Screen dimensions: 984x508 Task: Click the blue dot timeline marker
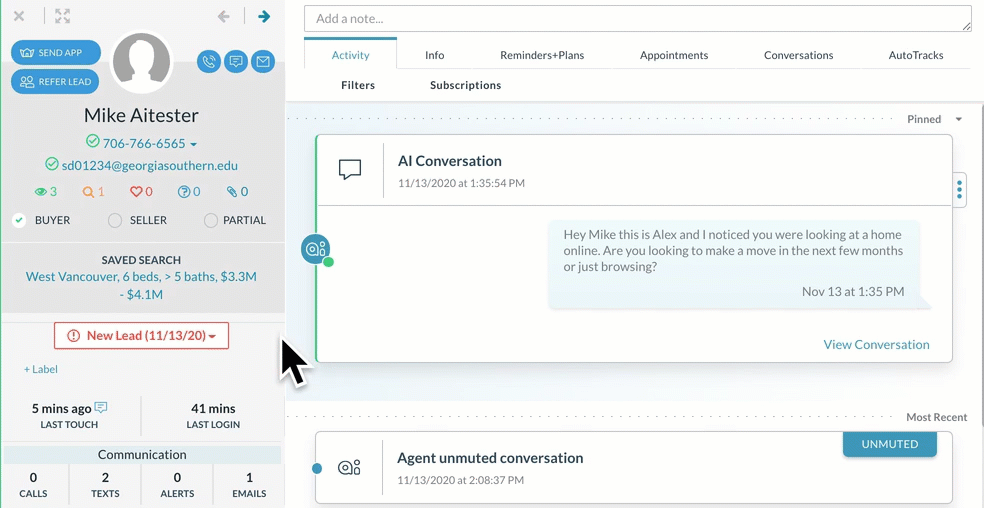point(317,468)
